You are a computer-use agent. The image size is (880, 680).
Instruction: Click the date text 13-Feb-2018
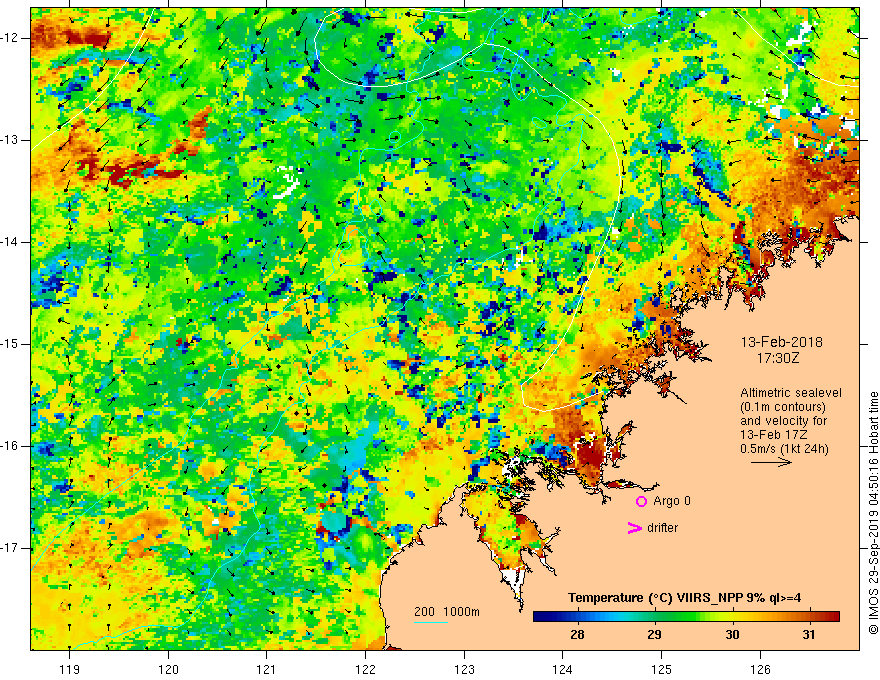coord(781,342)
